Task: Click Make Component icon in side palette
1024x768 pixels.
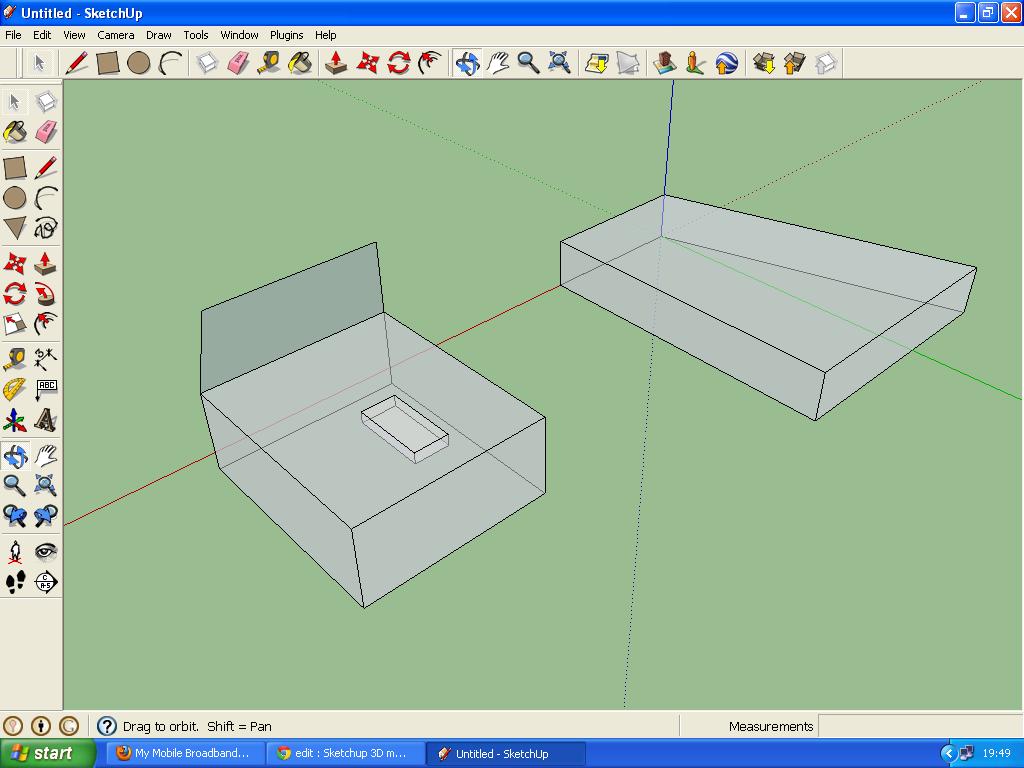Action: pyautogui.click(x=46, y=101)
